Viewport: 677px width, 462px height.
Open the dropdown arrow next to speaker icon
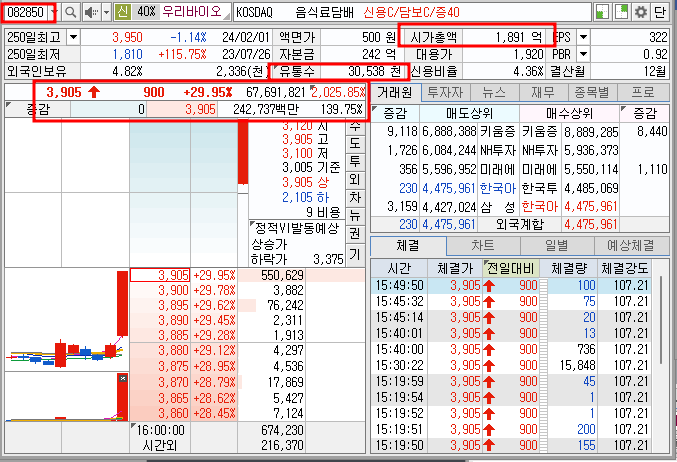point(107,12)
